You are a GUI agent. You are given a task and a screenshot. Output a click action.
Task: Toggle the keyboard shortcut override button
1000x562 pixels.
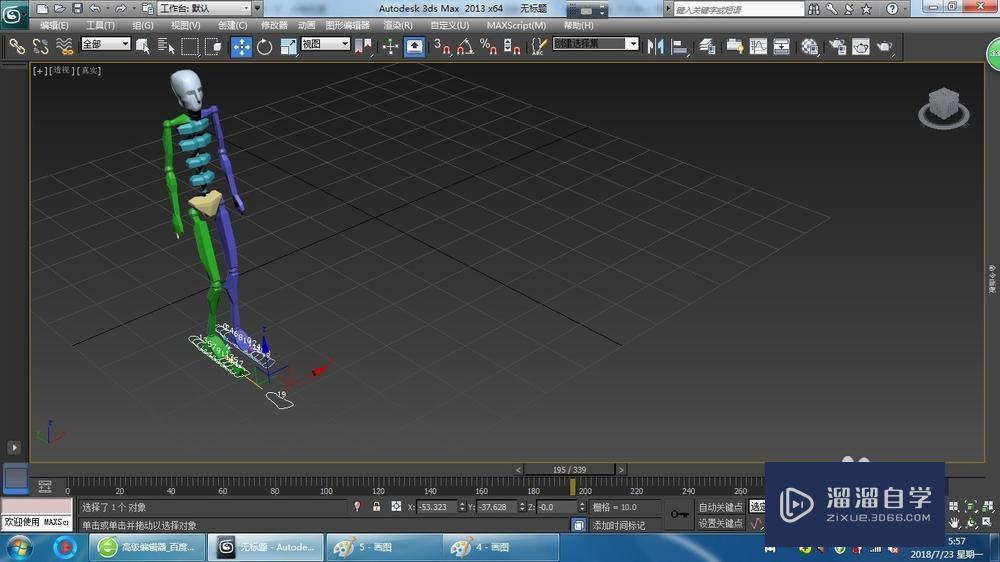tap(415, 47)
